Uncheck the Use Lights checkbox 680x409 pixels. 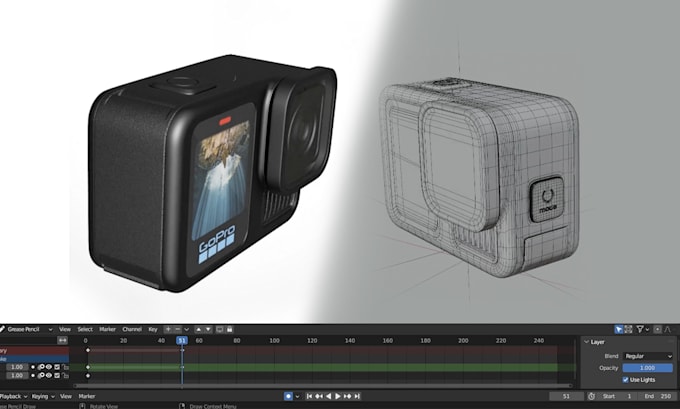625,380
